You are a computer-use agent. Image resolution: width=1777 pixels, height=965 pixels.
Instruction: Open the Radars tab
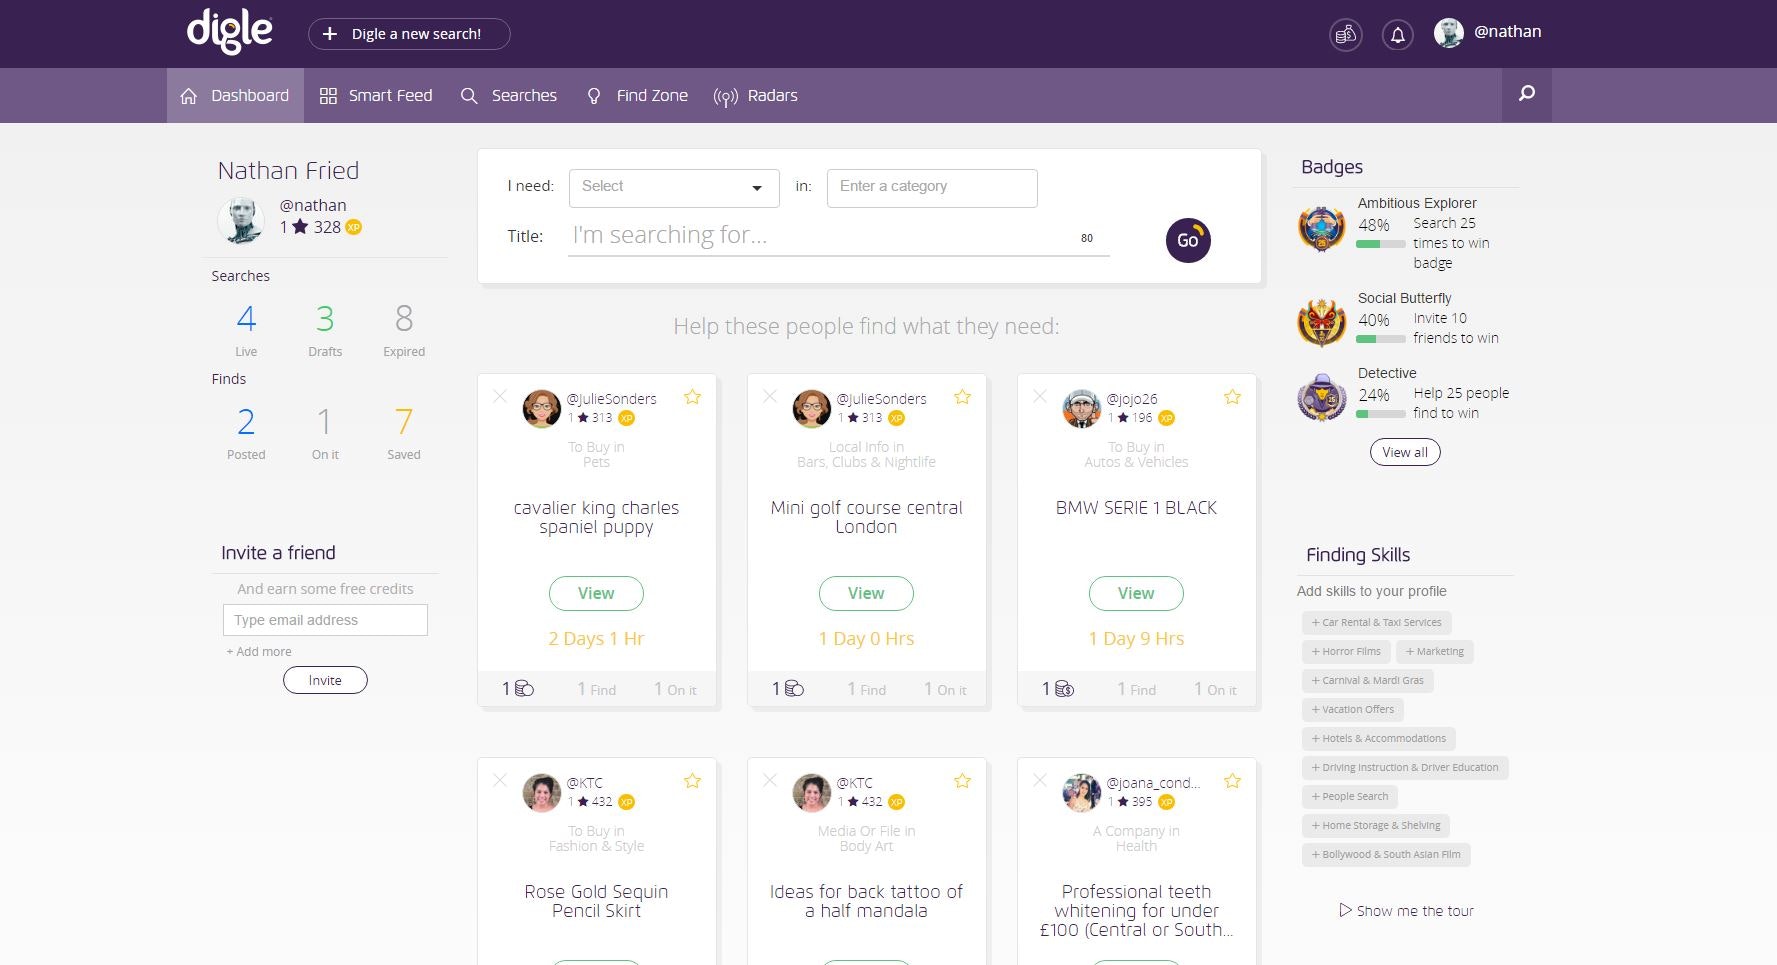point(755,95)
